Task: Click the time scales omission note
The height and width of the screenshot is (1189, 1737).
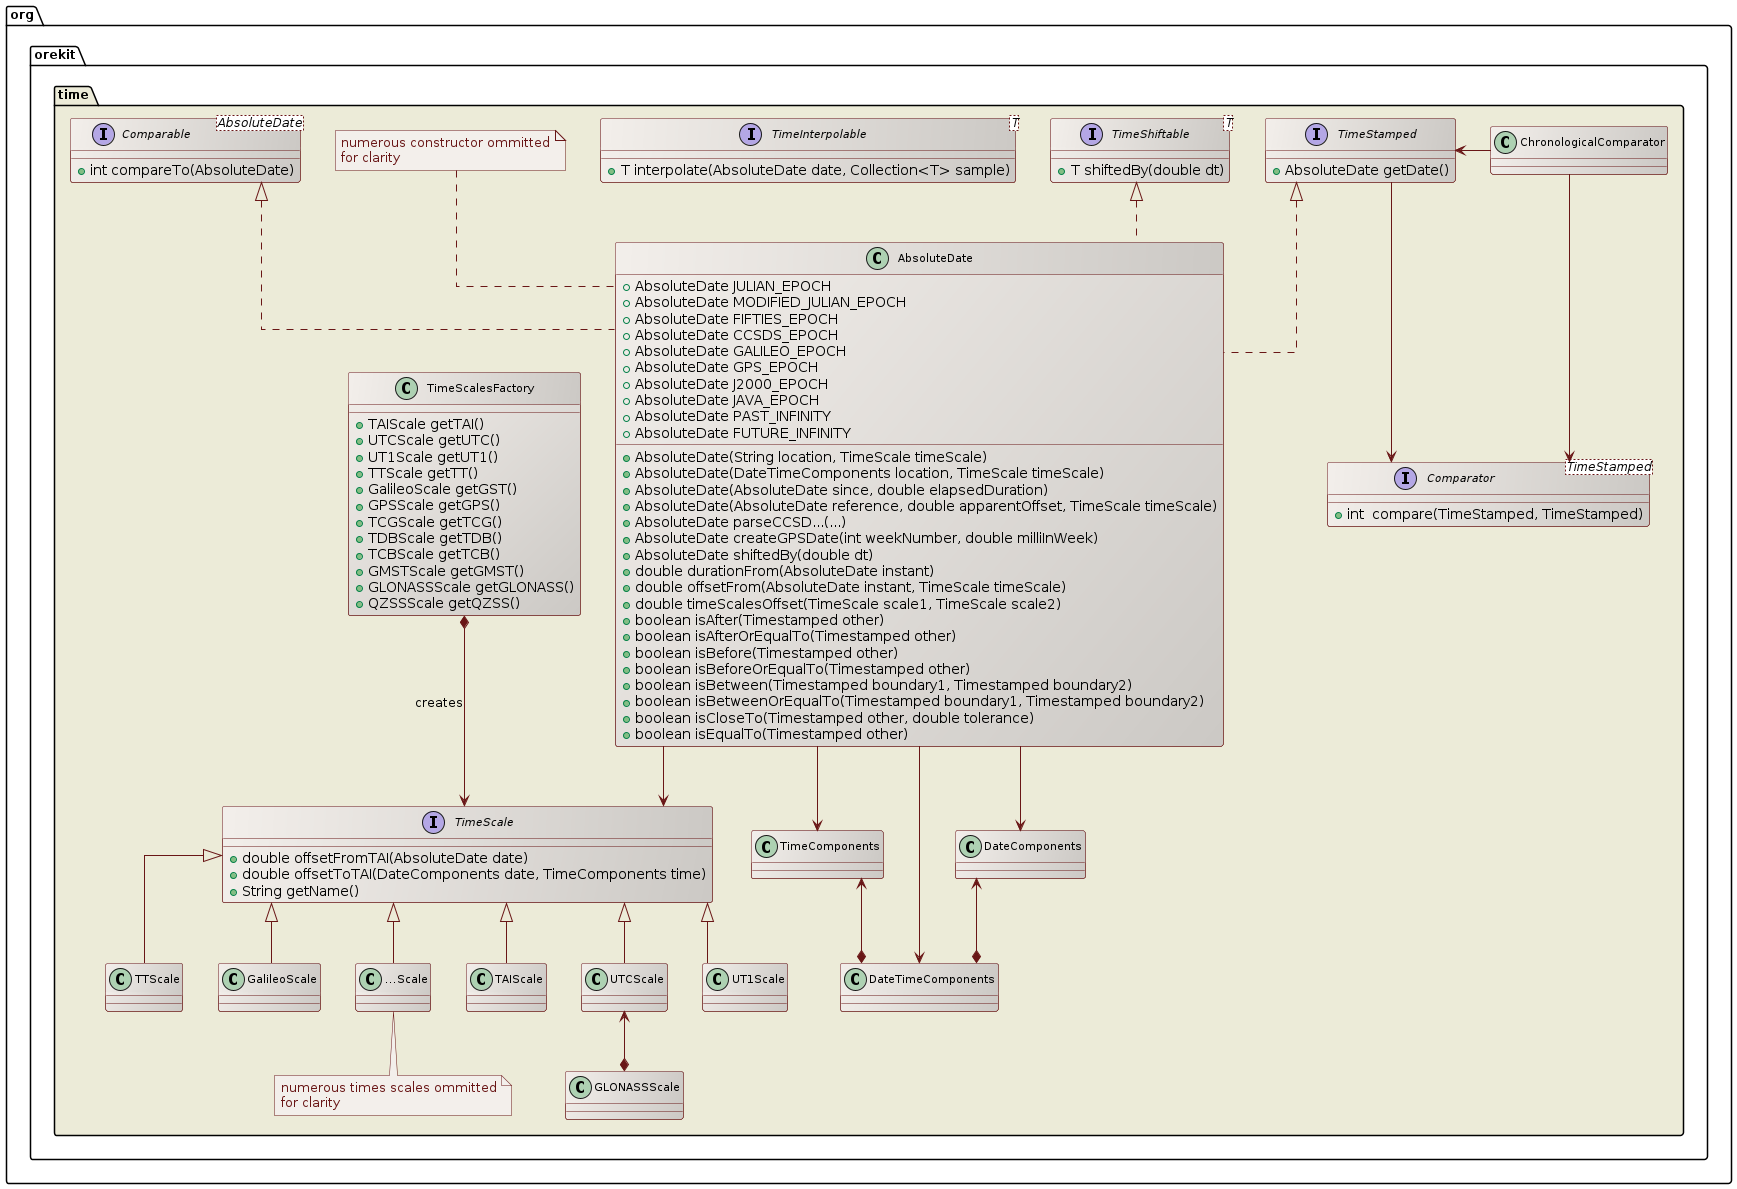Action: coord(389,1094)
